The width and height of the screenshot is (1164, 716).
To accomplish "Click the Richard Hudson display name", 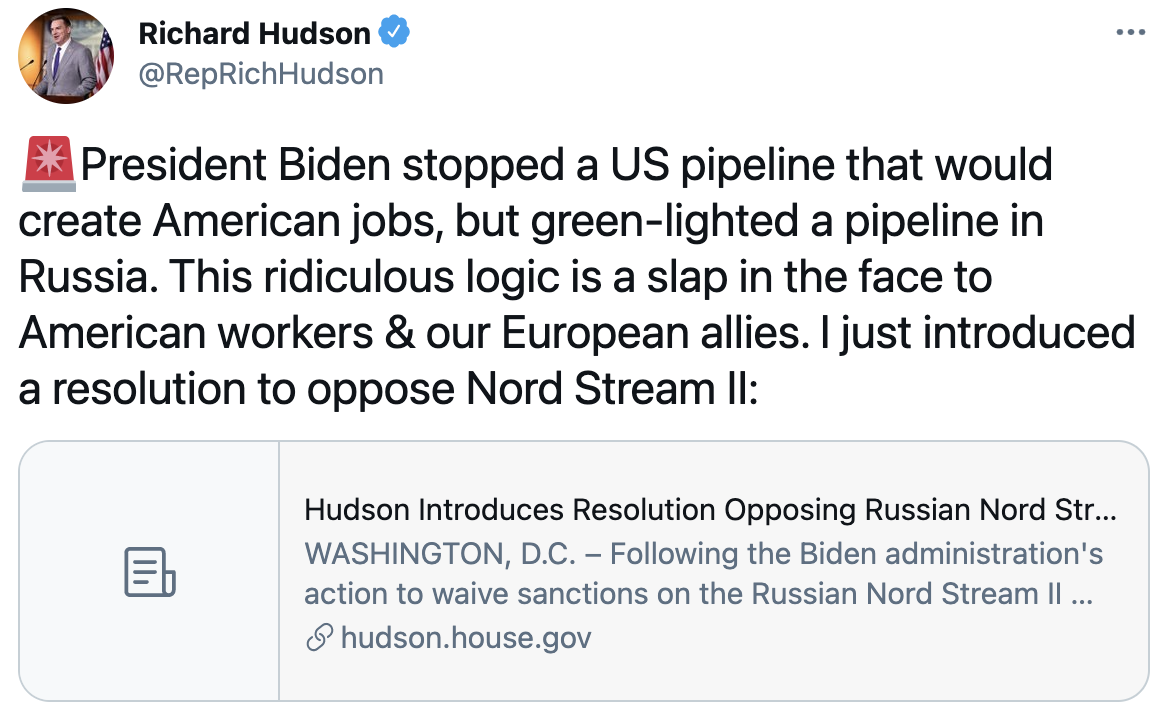I will (254, 34).
